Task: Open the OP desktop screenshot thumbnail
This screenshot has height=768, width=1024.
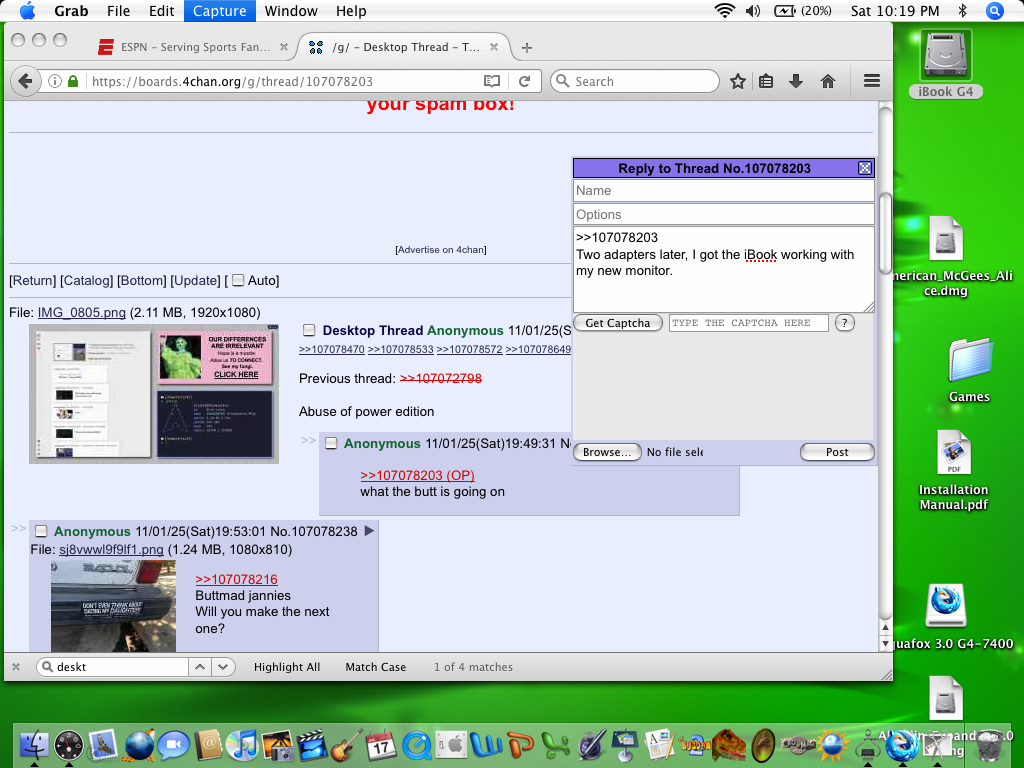Action: coord(154,394)
